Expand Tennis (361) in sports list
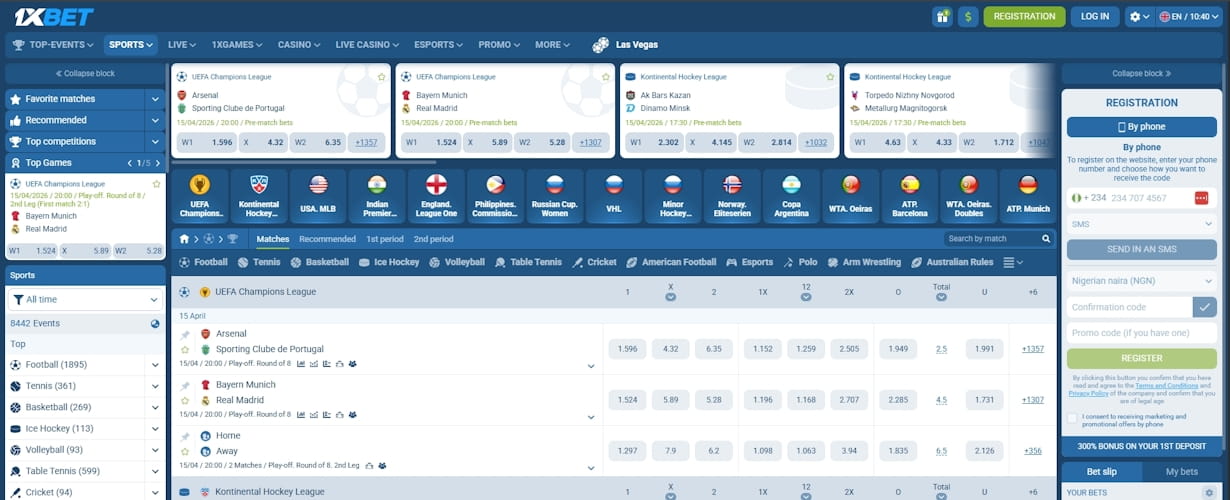 155,386
